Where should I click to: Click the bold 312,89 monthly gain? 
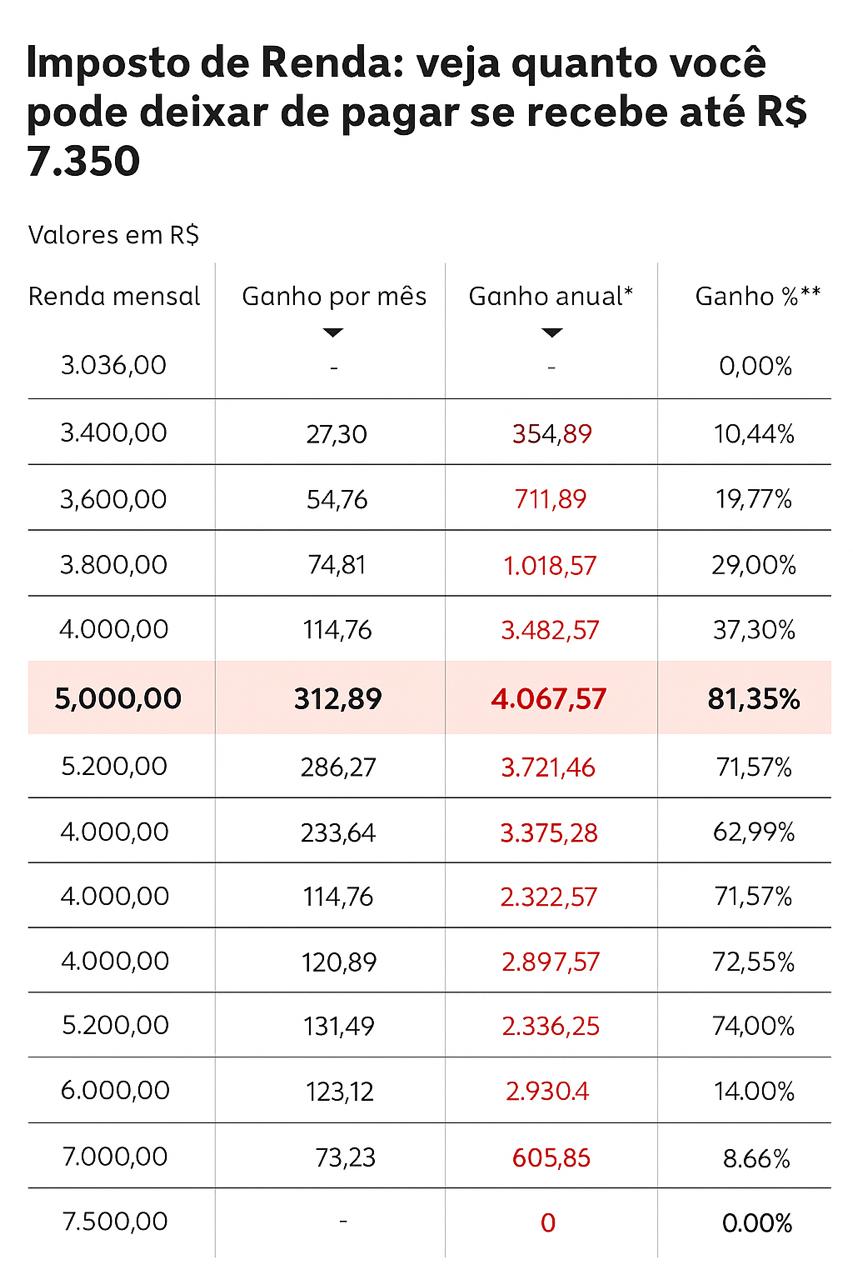click(x=338, y=699)
